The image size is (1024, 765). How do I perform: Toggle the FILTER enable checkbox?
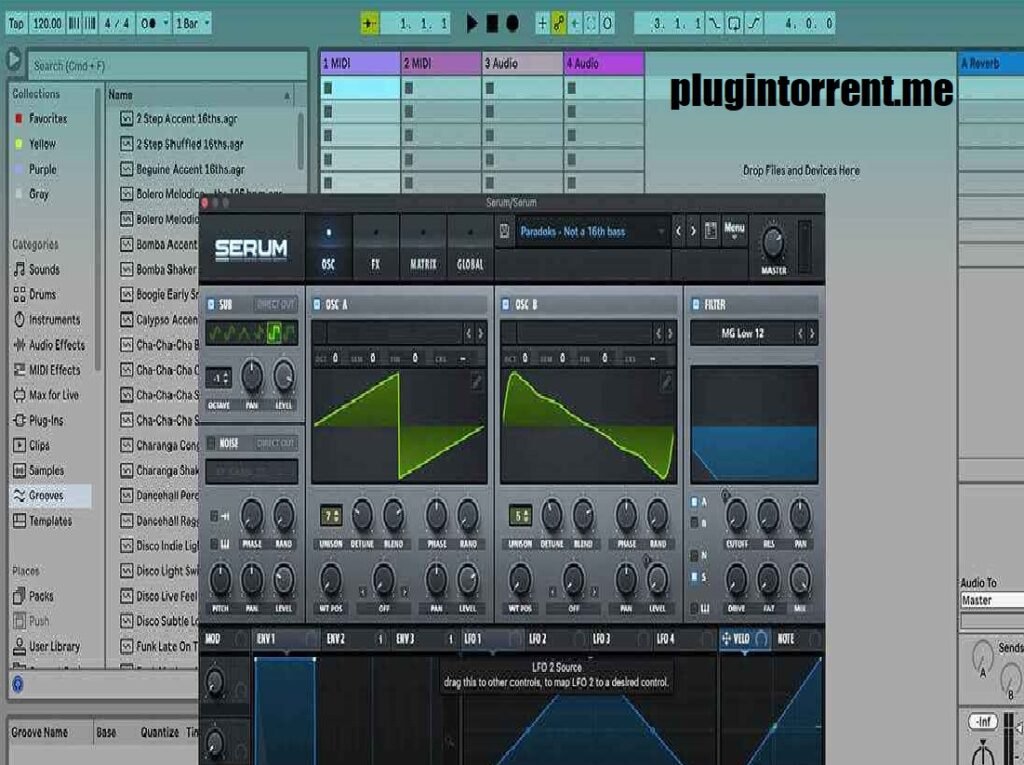click(696, 304)
